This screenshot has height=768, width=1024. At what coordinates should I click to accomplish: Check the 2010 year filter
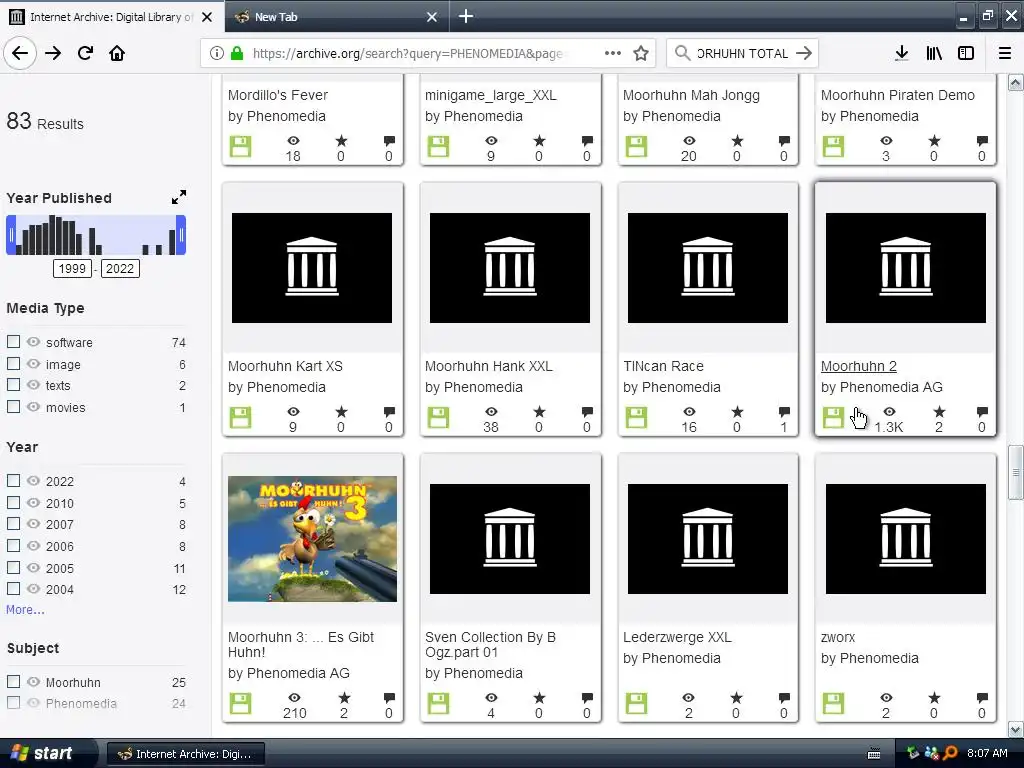click(x=13, y=502)
